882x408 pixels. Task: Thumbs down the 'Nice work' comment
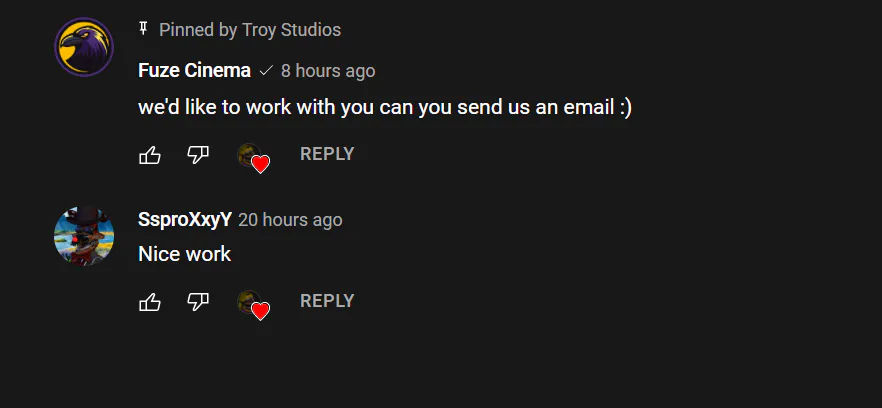point(198,302)
